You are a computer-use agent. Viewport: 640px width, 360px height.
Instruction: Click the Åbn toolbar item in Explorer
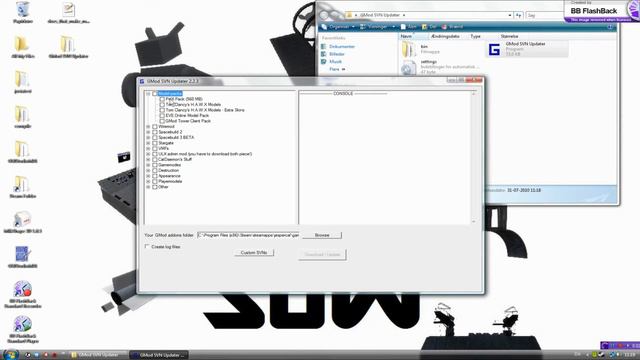click(409, 27)
